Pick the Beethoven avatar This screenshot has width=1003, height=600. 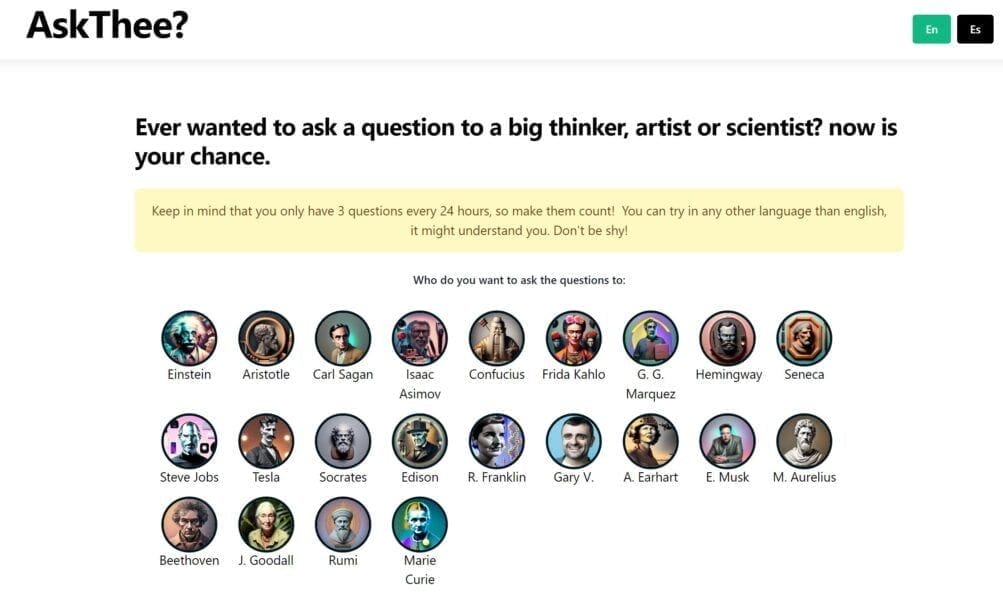coord(189,523)
